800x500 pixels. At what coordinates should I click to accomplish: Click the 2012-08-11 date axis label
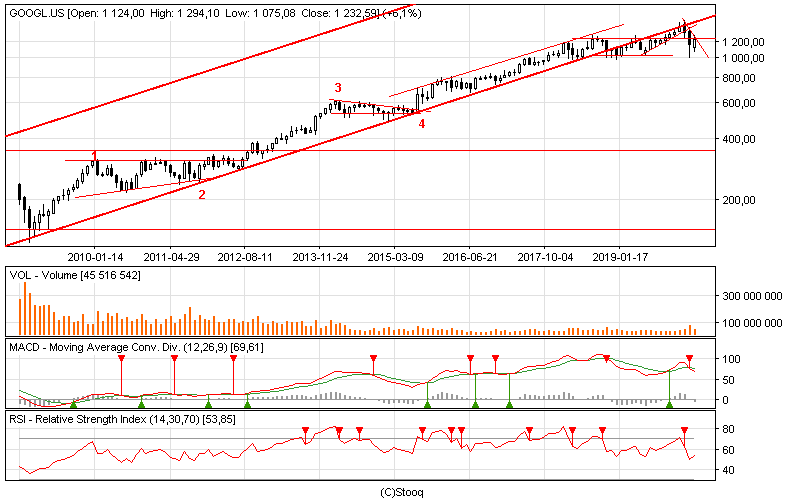245,257
